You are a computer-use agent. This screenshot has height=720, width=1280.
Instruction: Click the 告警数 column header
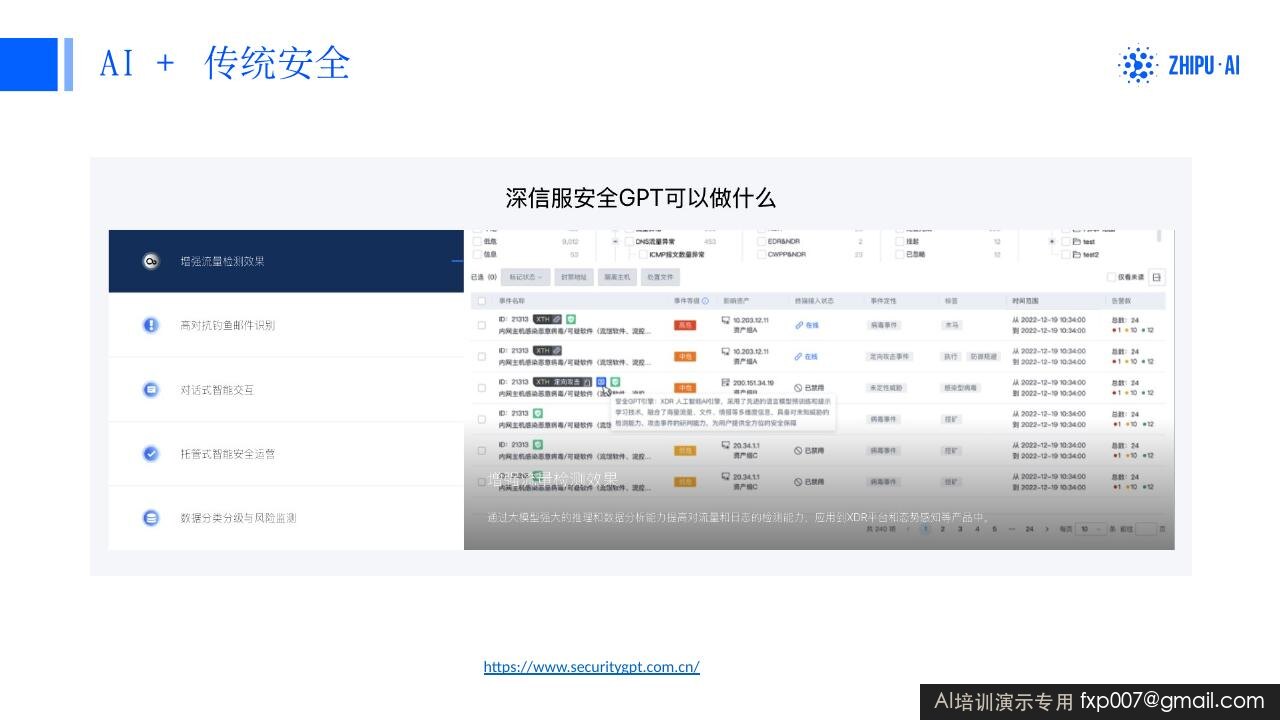click(1121, 300)
